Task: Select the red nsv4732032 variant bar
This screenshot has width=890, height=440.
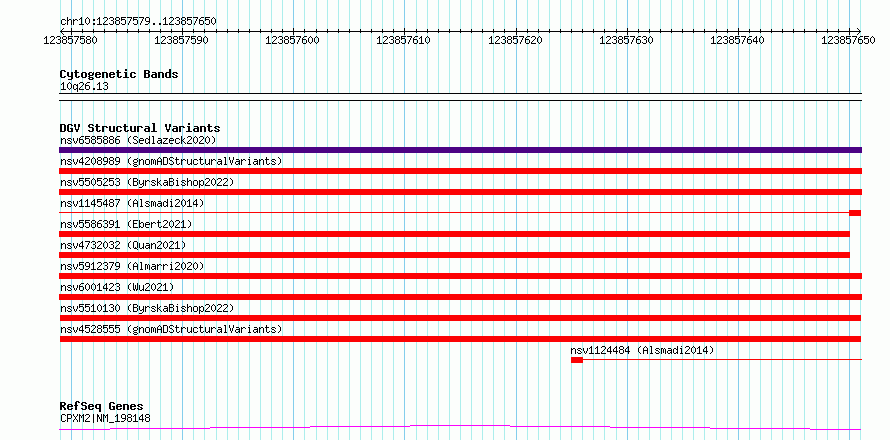Action: tap(455, 255)
